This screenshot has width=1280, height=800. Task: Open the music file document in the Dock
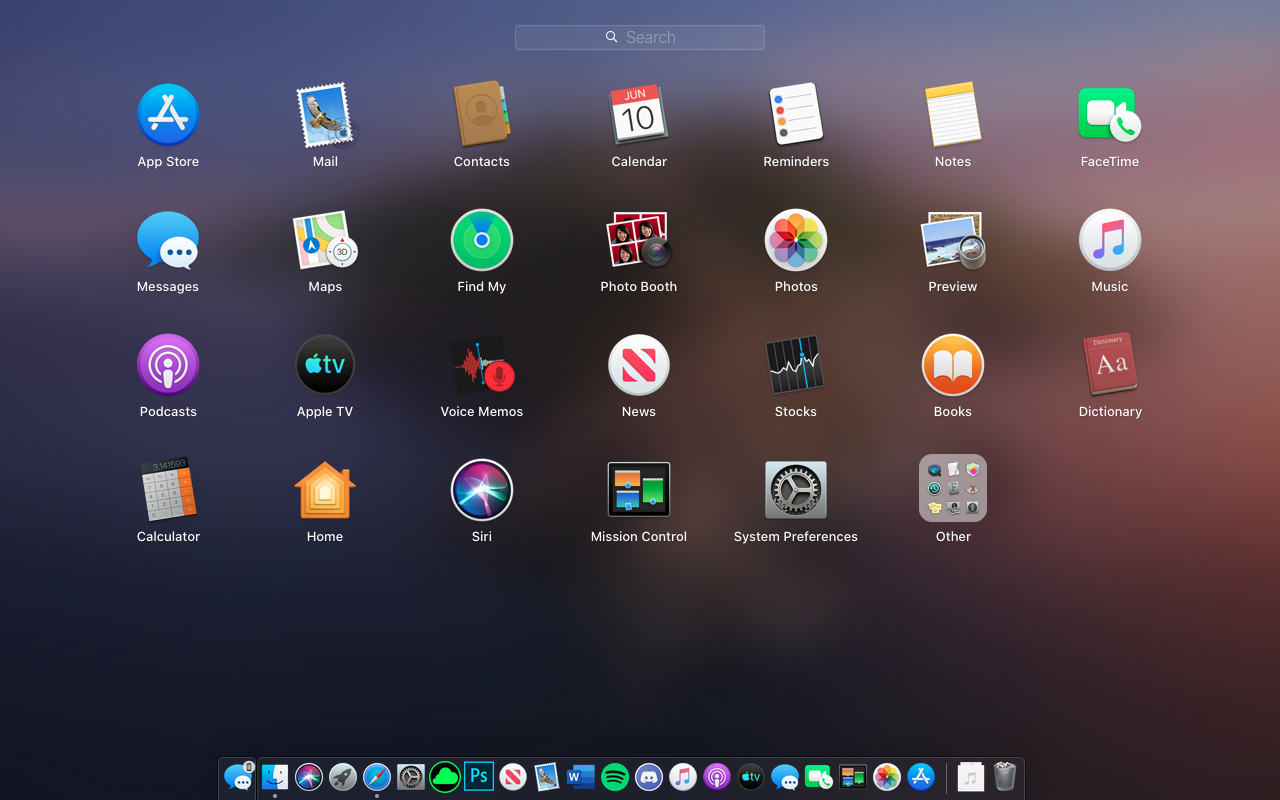(971, 776)
